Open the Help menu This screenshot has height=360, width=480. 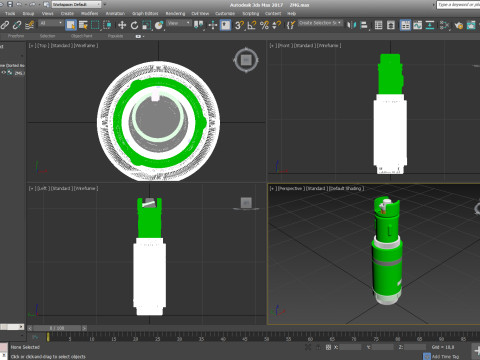click(291, 14)
